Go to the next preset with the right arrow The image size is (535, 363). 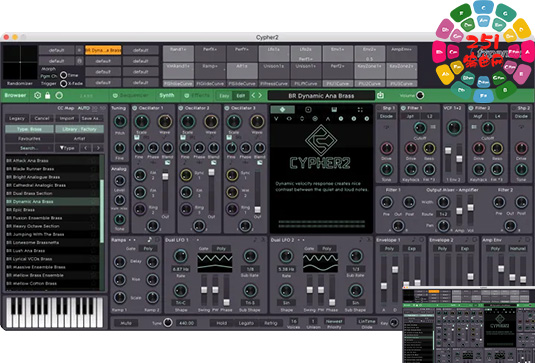[x=260, y=96]
